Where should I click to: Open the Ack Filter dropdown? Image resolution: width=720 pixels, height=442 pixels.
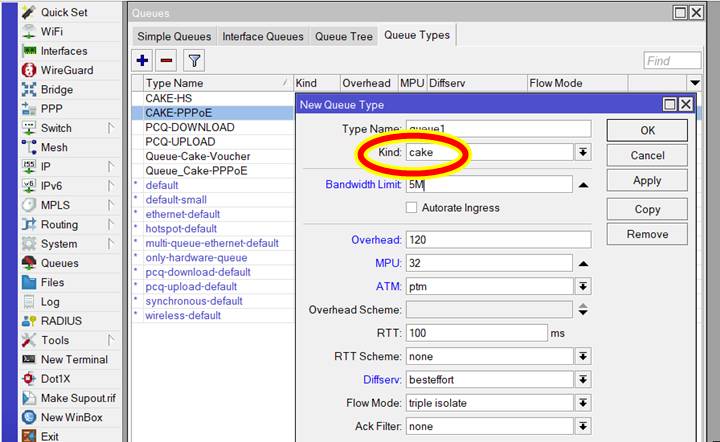[x=583, y=426]
